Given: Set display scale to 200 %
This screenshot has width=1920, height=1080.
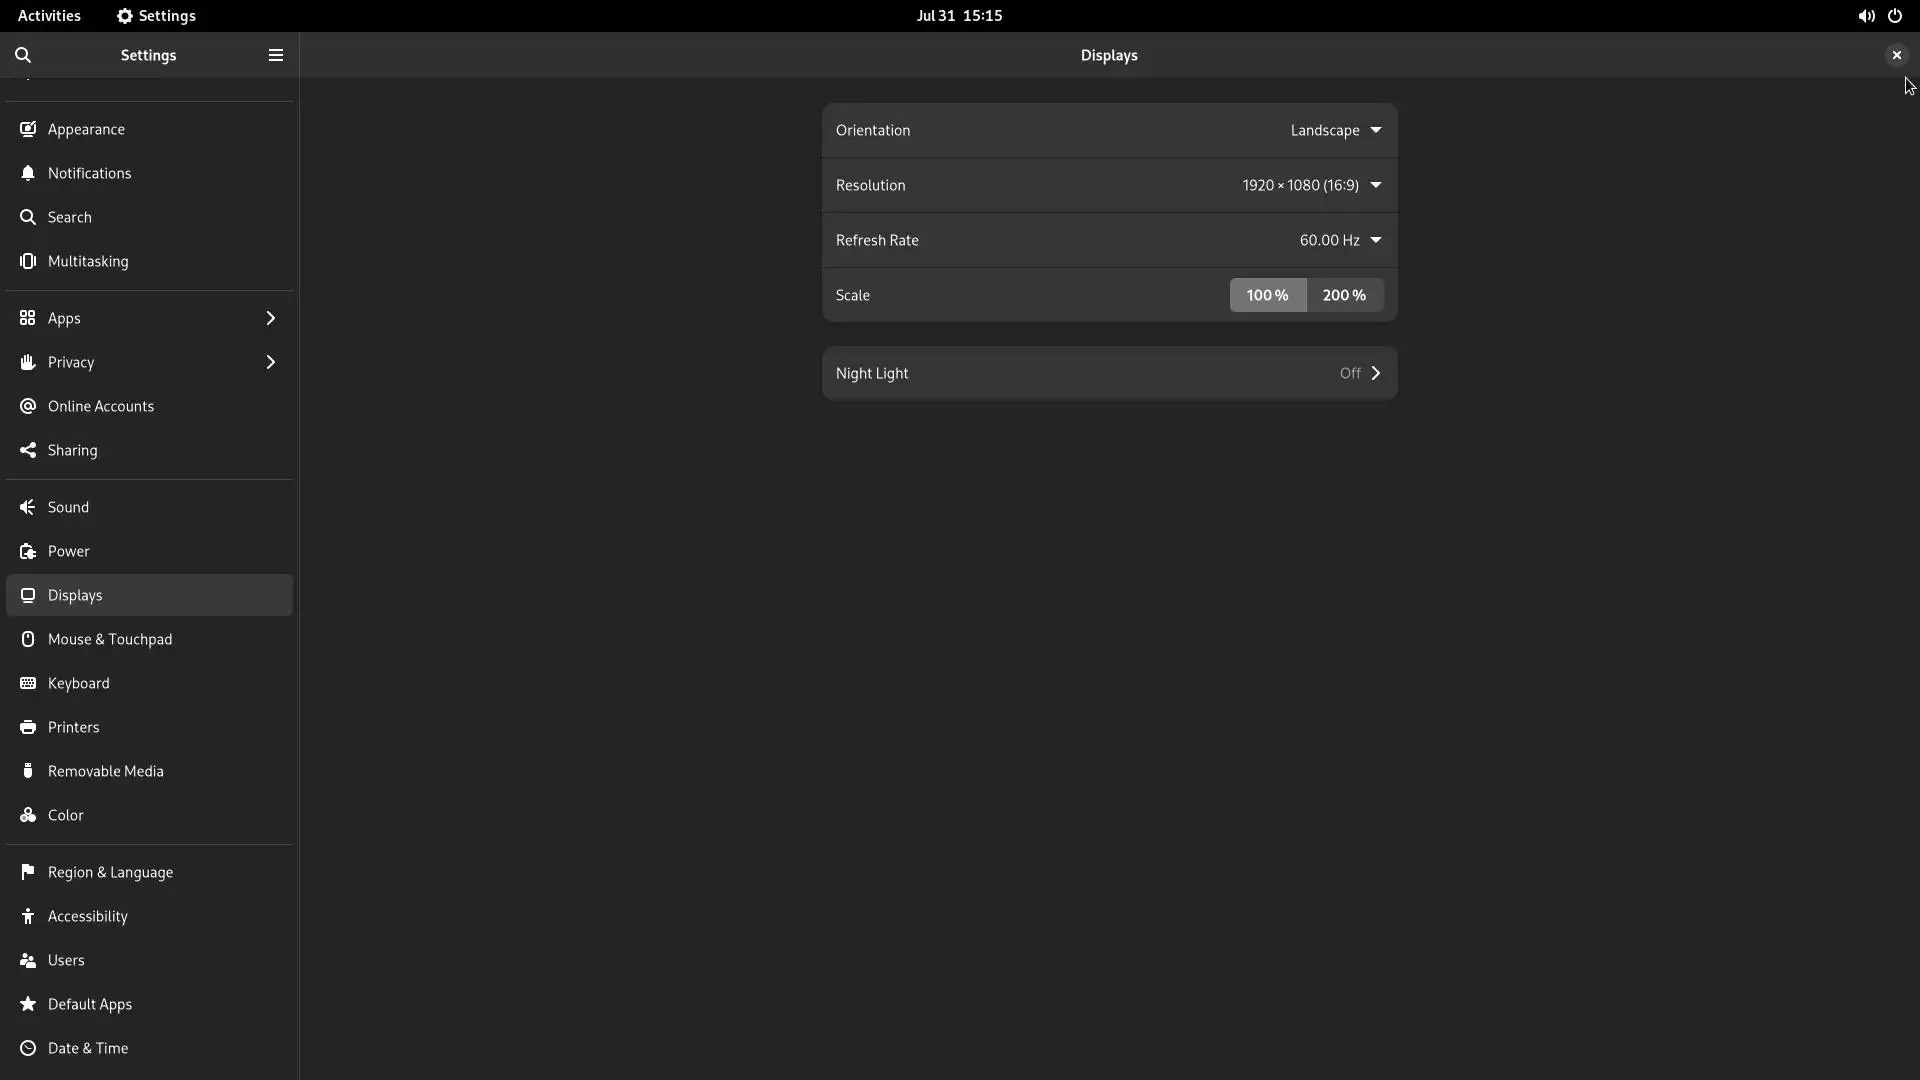Looking at the screenshot, I should coord(1344,295).
